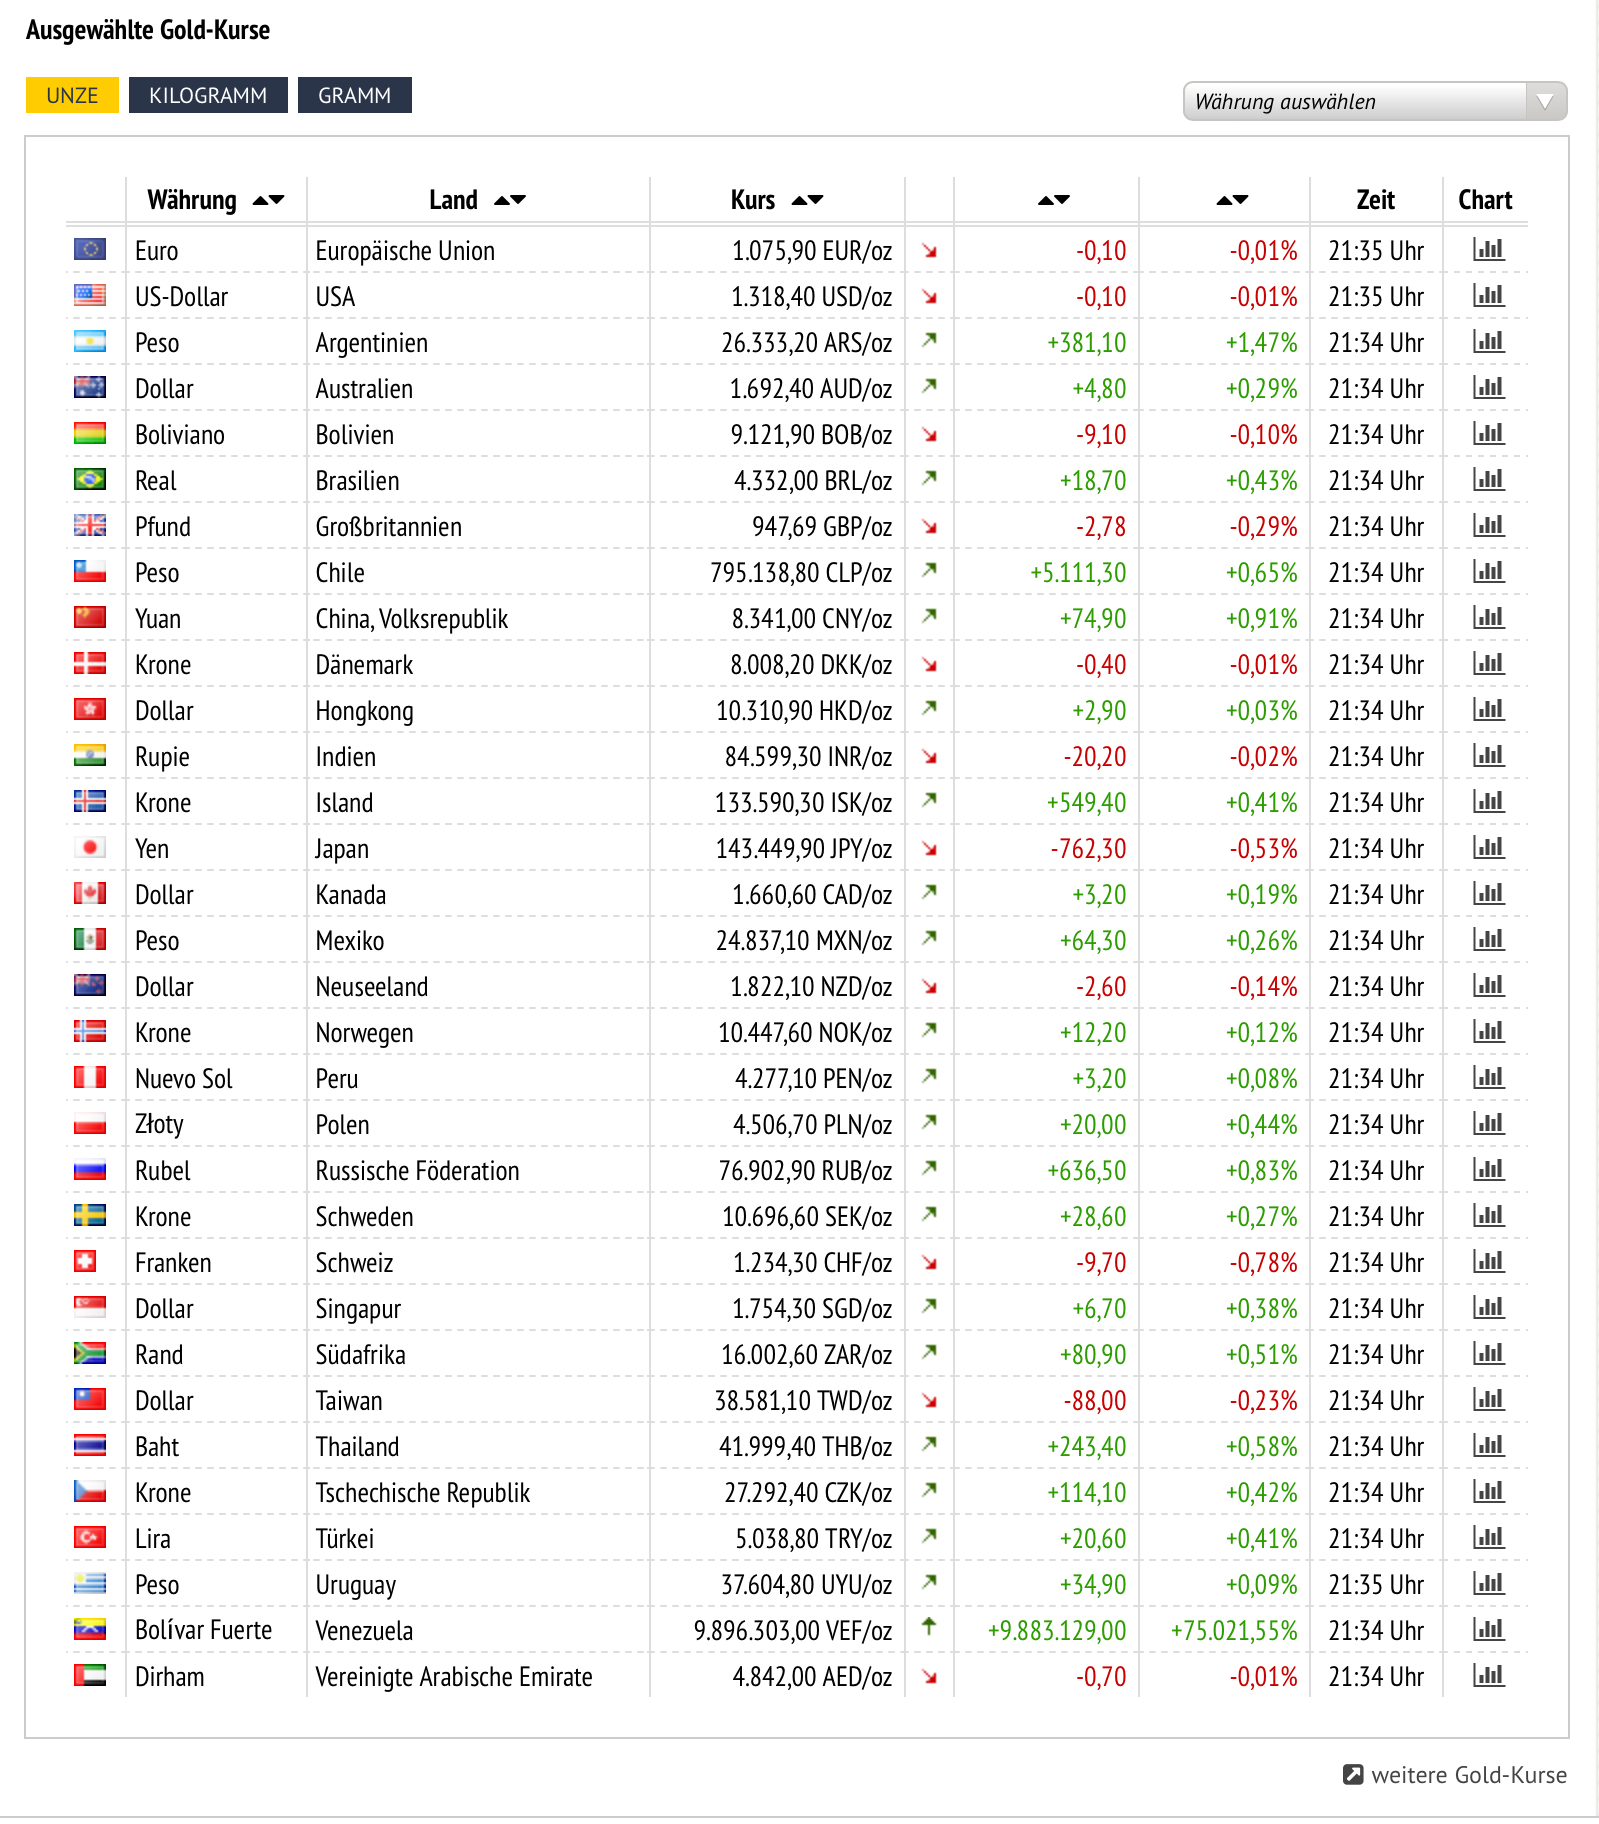Open chart icon for Türkei Lira
Screen dimensions: 1599x1824
click(x=1488, y=1538)
